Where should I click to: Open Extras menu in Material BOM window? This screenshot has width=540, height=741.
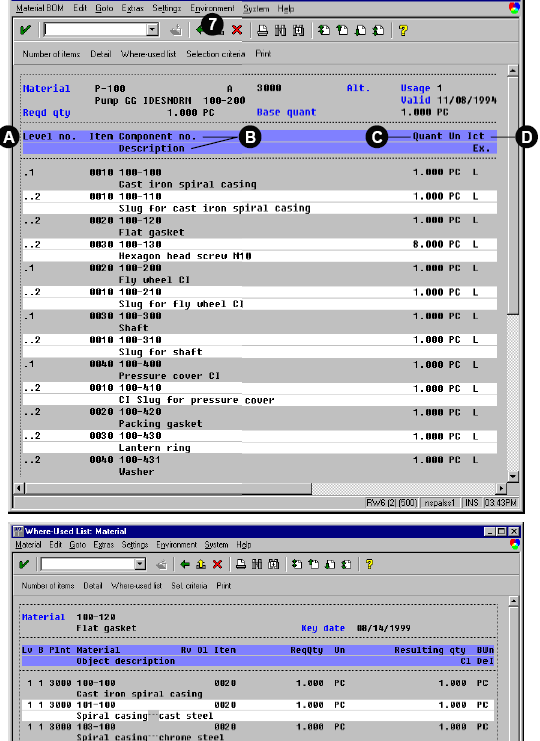tap(132, 8)
